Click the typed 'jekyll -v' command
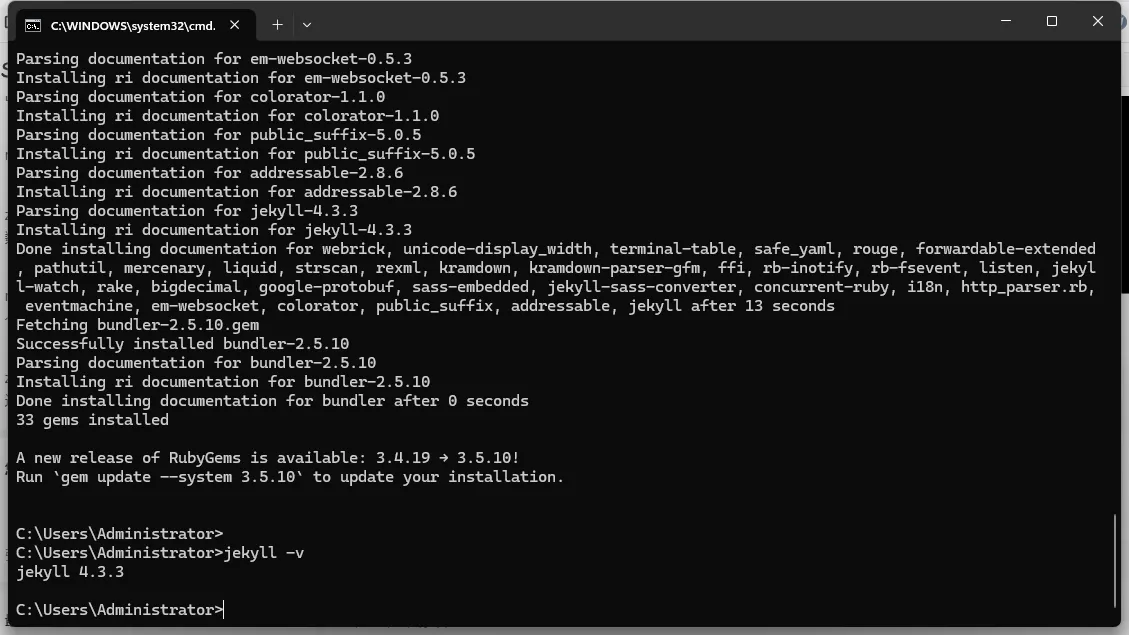 tap(264, 553)
